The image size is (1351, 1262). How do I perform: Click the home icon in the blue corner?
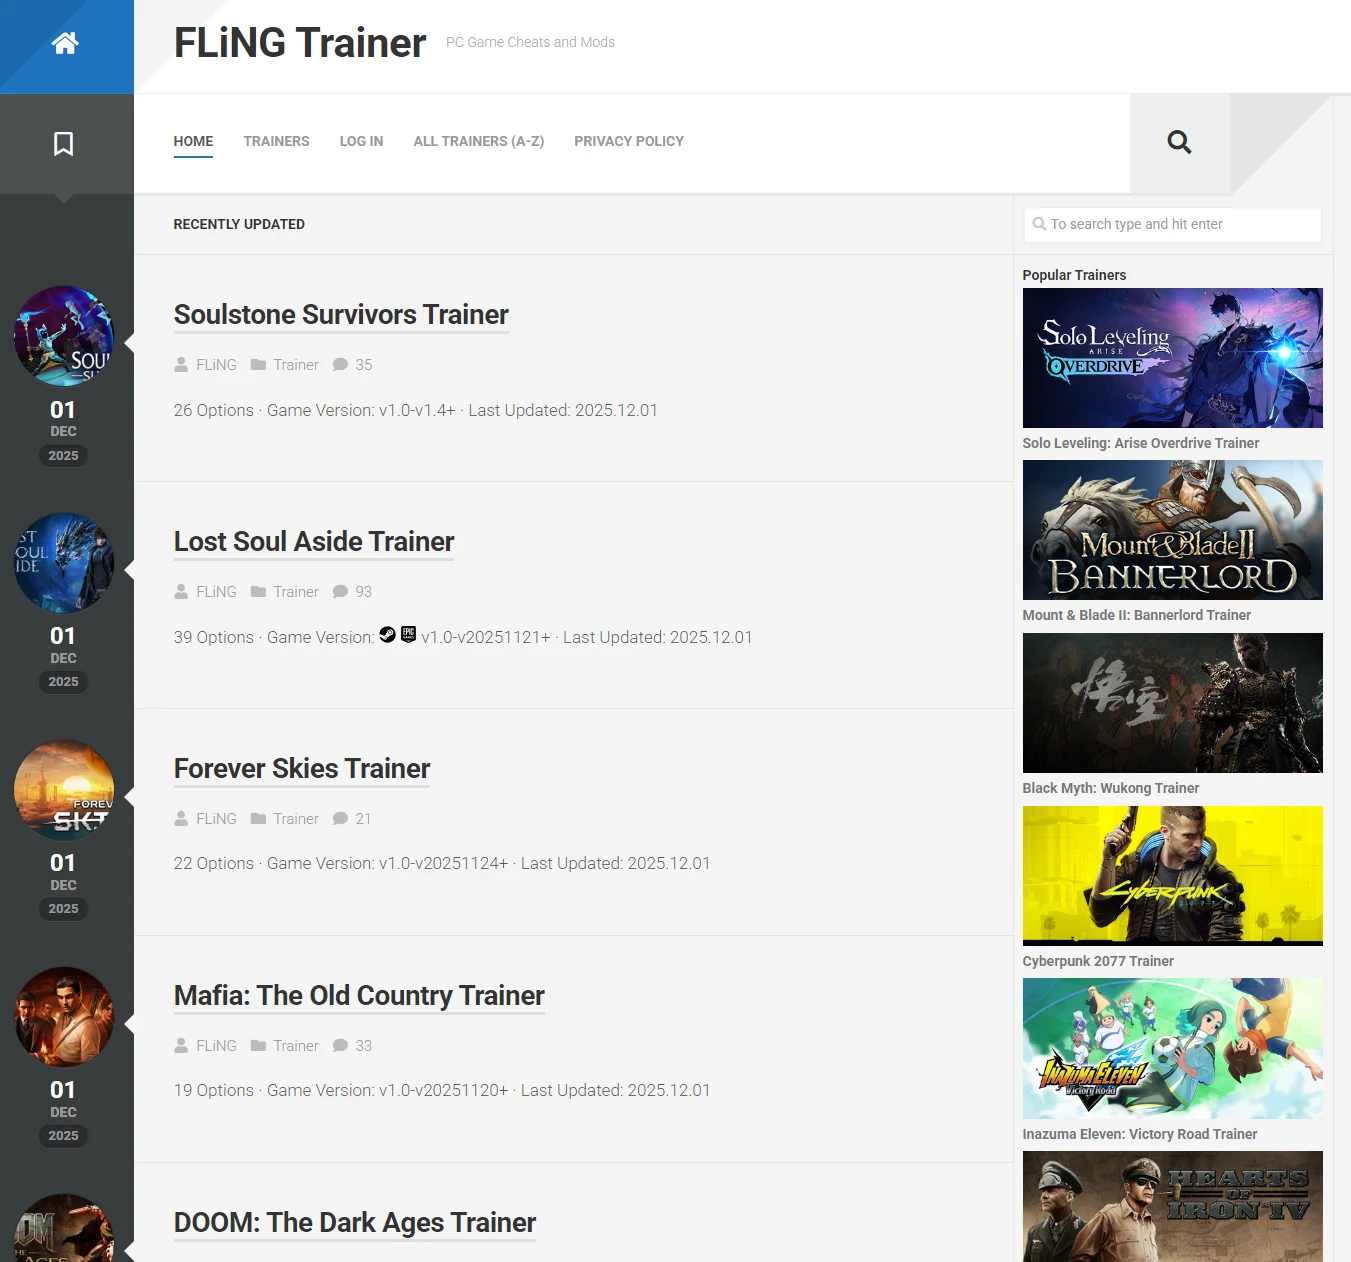[x=65, y=43]
